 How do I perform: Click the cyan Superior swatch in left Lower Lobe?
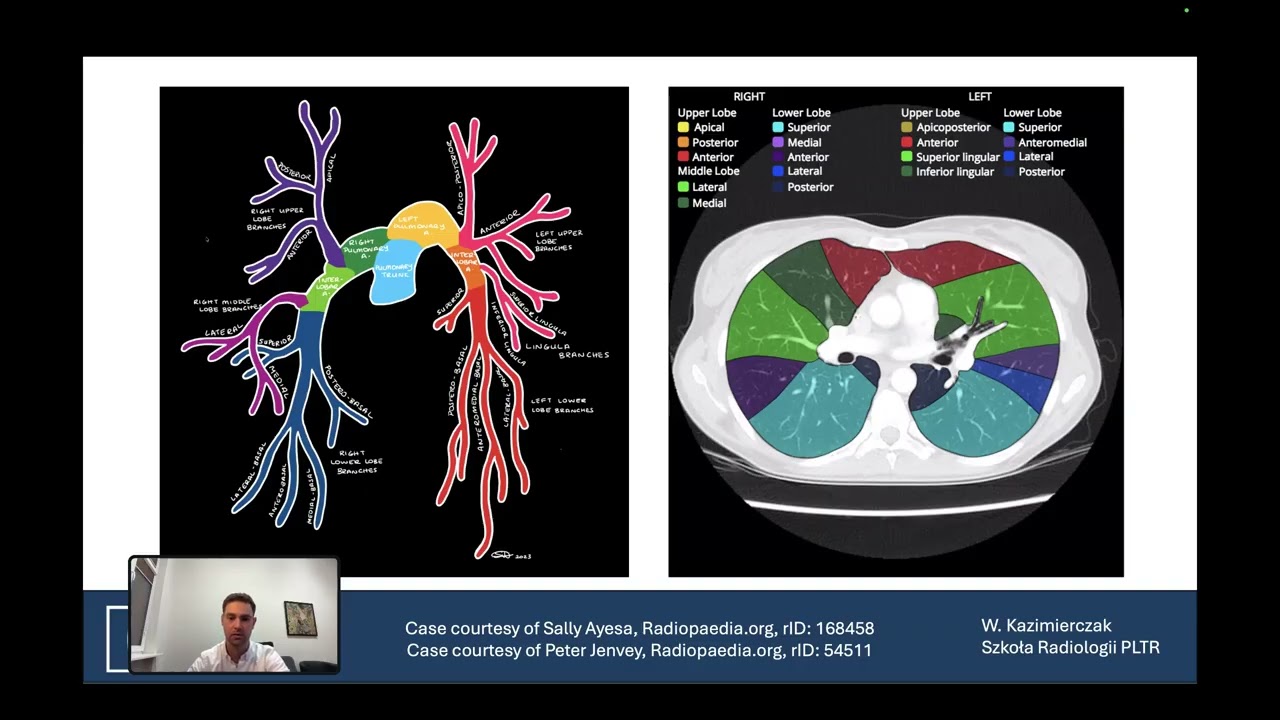click(x=1009, y=128)
